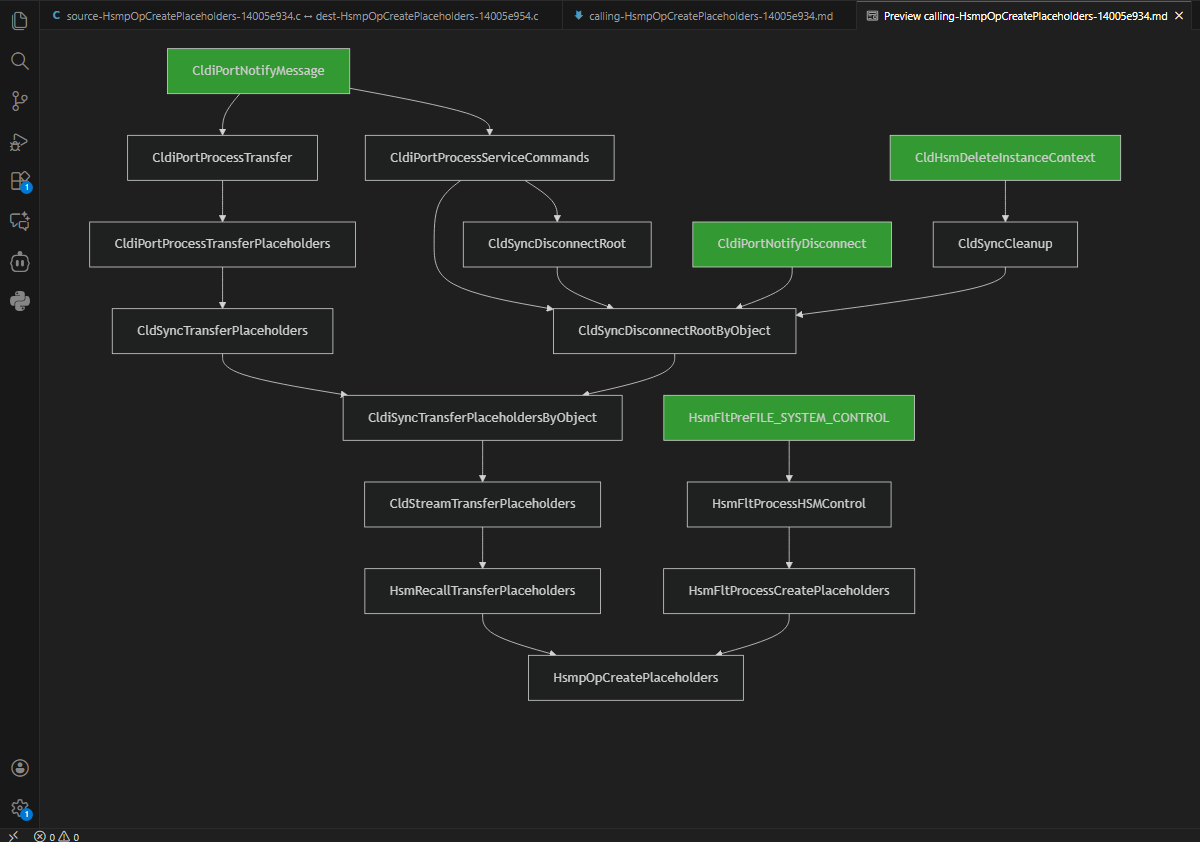Open the Extensions view
This screenshot has width=1200, height=842.
[19, 181]
